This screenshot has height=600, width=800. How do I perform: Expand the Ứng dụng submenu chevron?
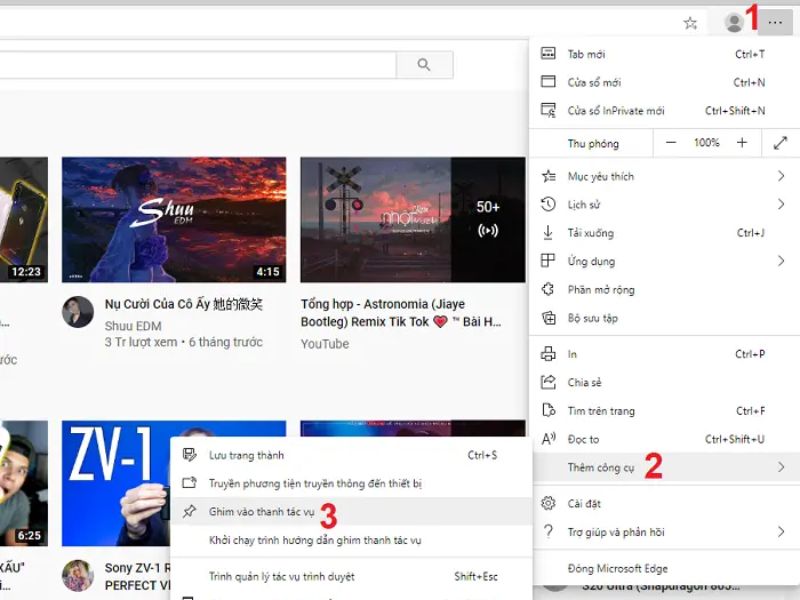tap(782, 261)
